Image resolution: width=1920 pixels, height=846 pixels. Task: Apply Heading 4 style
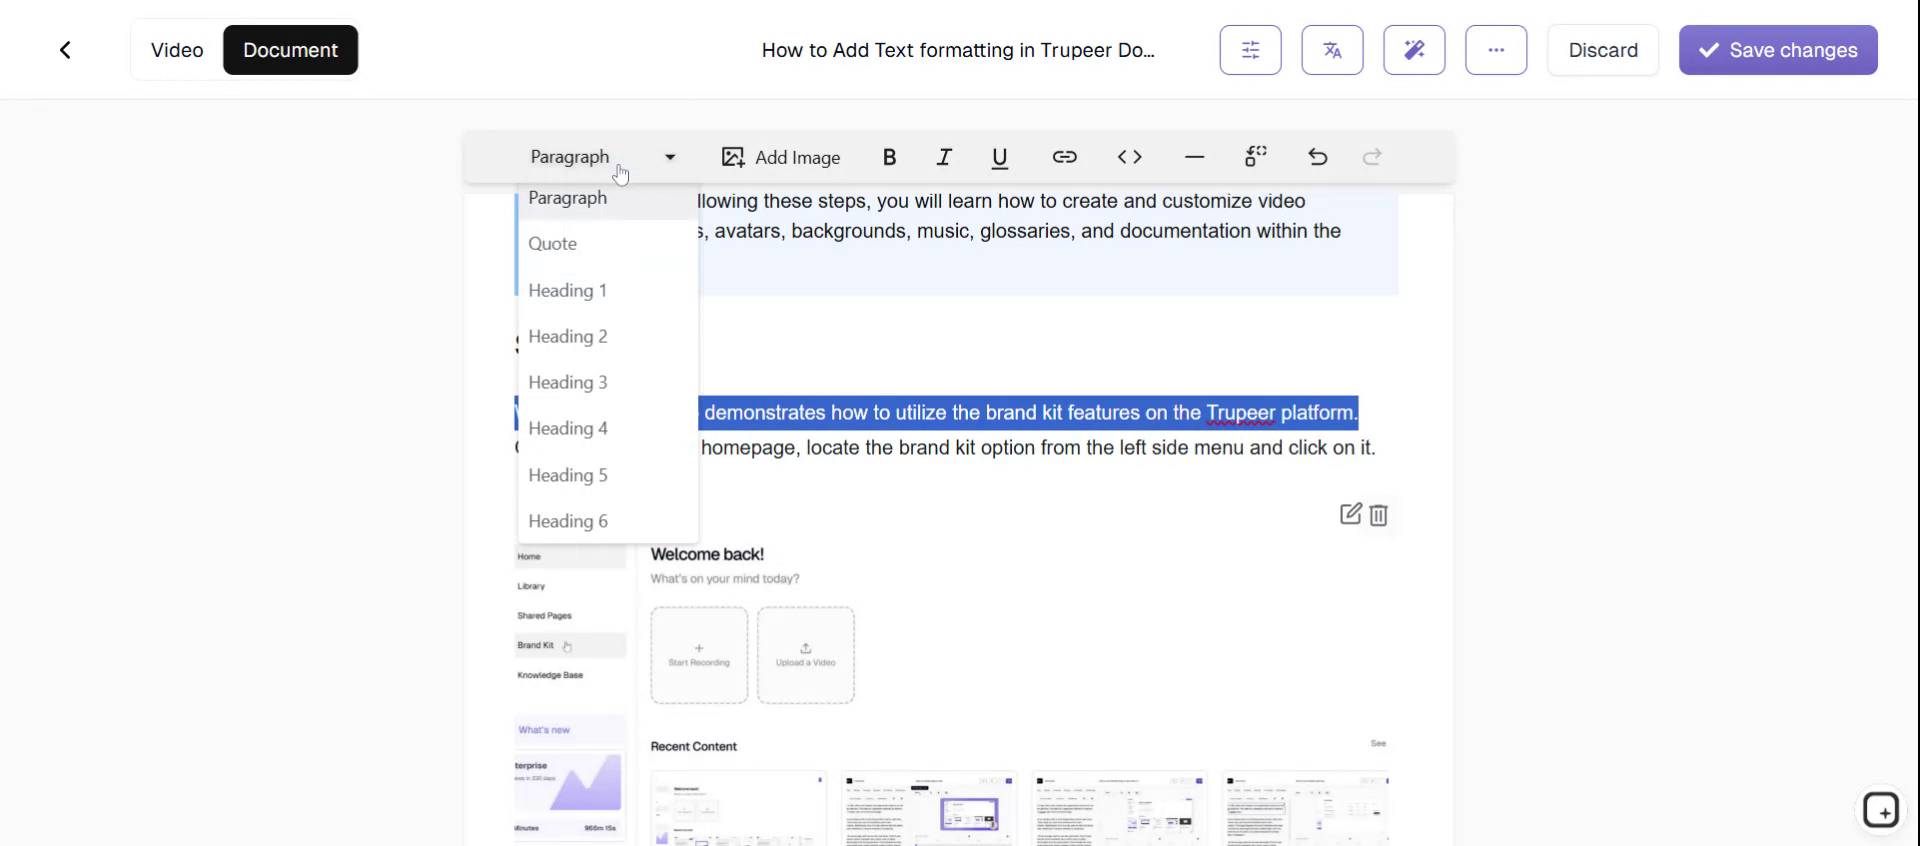pos(608,429)
